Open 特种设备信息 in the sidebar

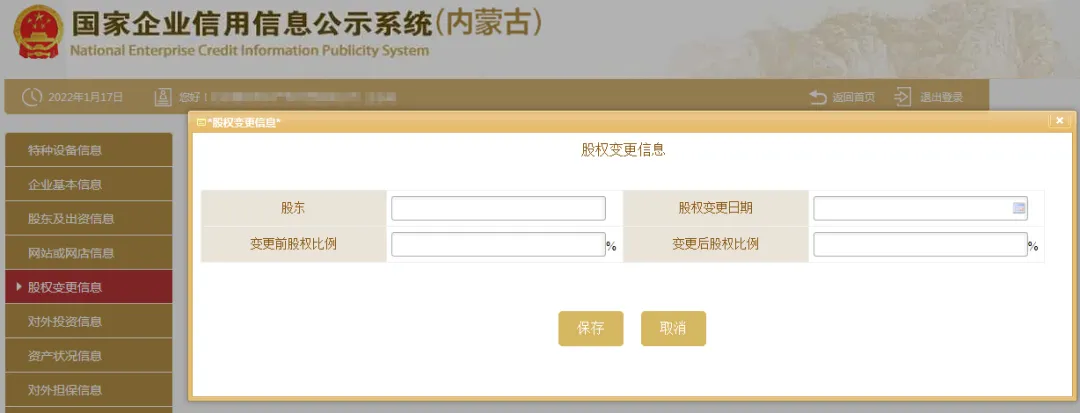65,151
